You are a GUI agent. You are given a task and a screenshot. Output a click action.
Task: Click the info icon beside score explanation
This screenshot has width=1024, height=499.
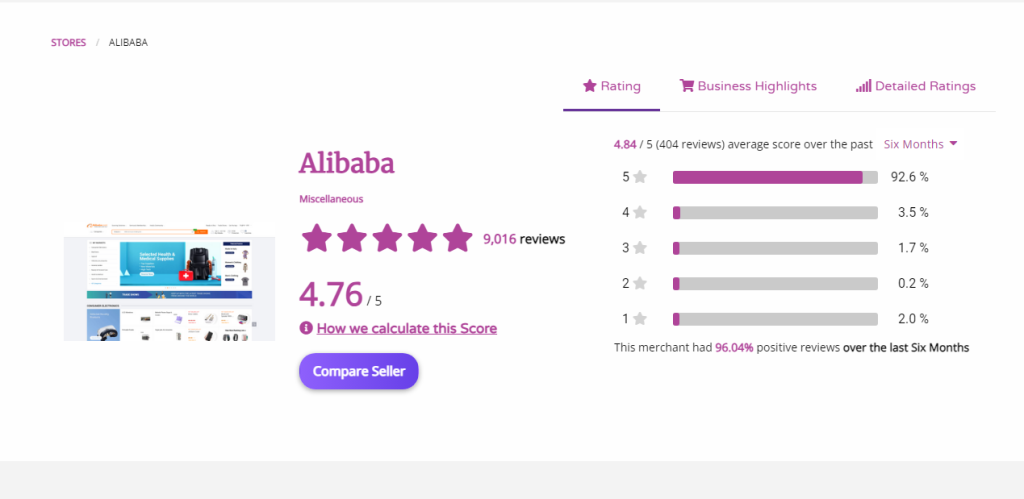[x=306, y=328]
